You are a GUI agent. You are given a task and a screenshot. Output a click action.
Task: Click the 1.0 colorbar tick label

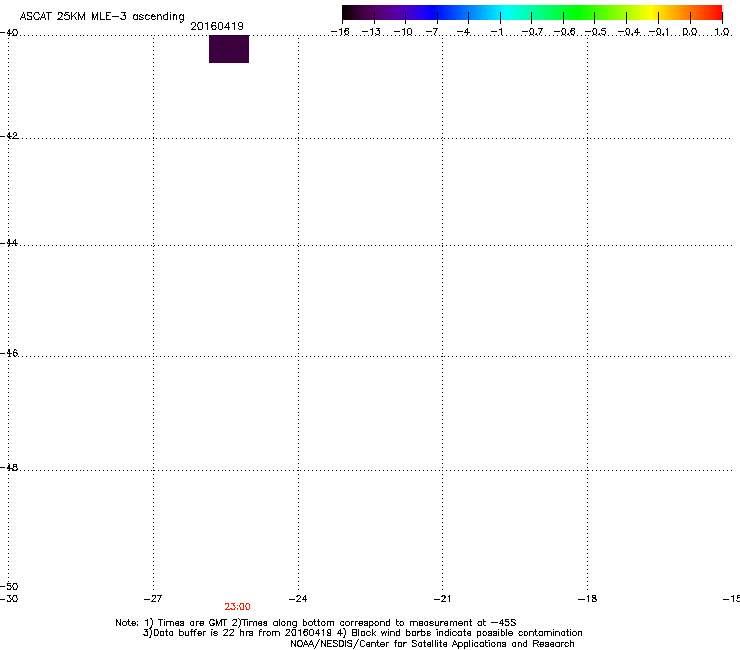coord(722,32)
